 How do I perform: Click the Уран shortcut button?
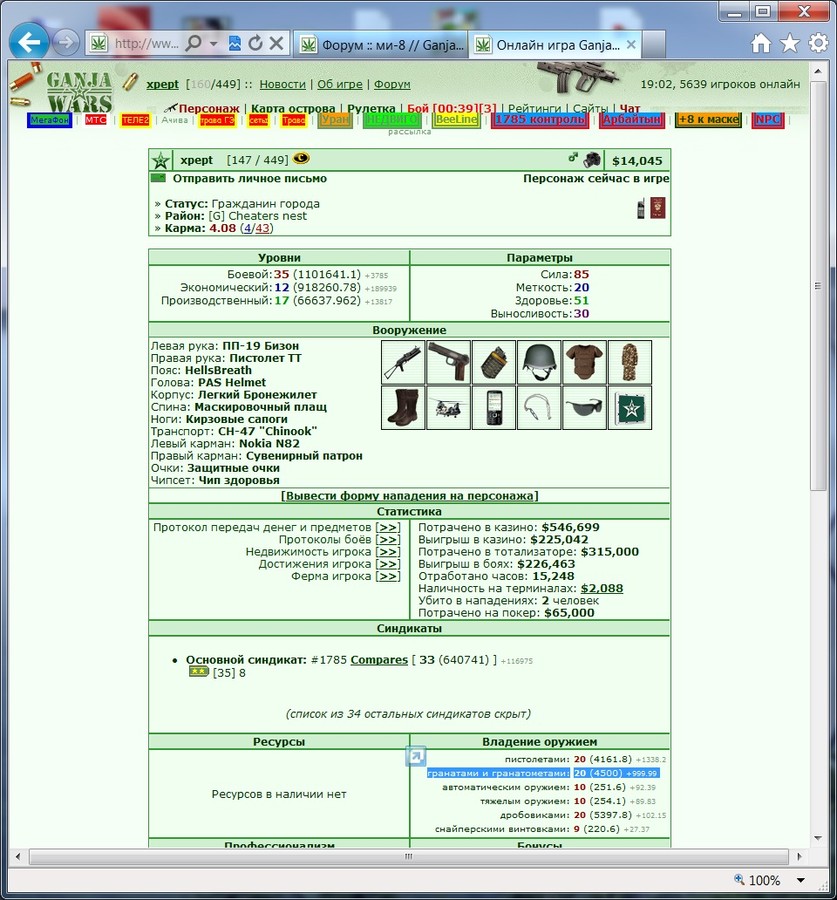pos(335,119)
